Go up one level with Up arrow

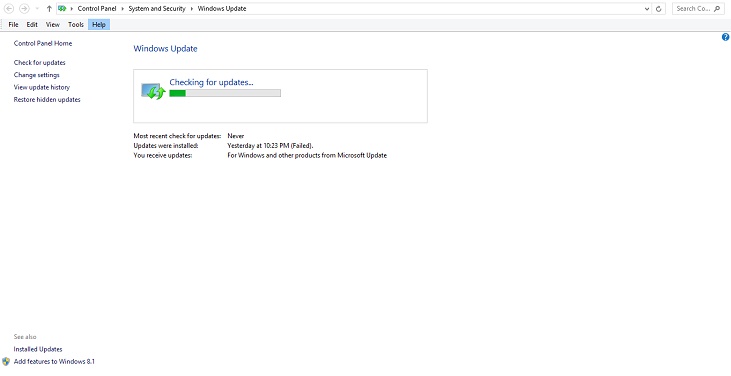(49, 8)
